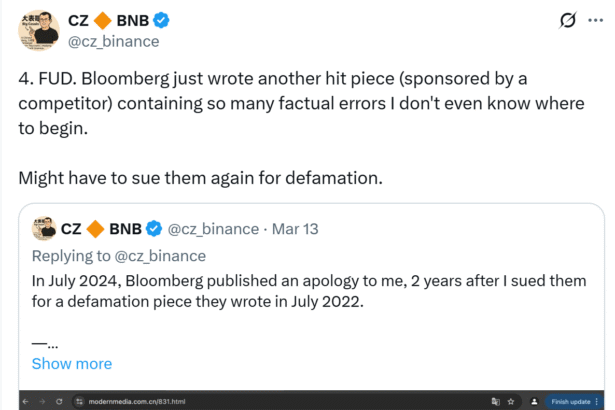
Task: Click the Grok icon on the tweet
Action: [568, 19]
